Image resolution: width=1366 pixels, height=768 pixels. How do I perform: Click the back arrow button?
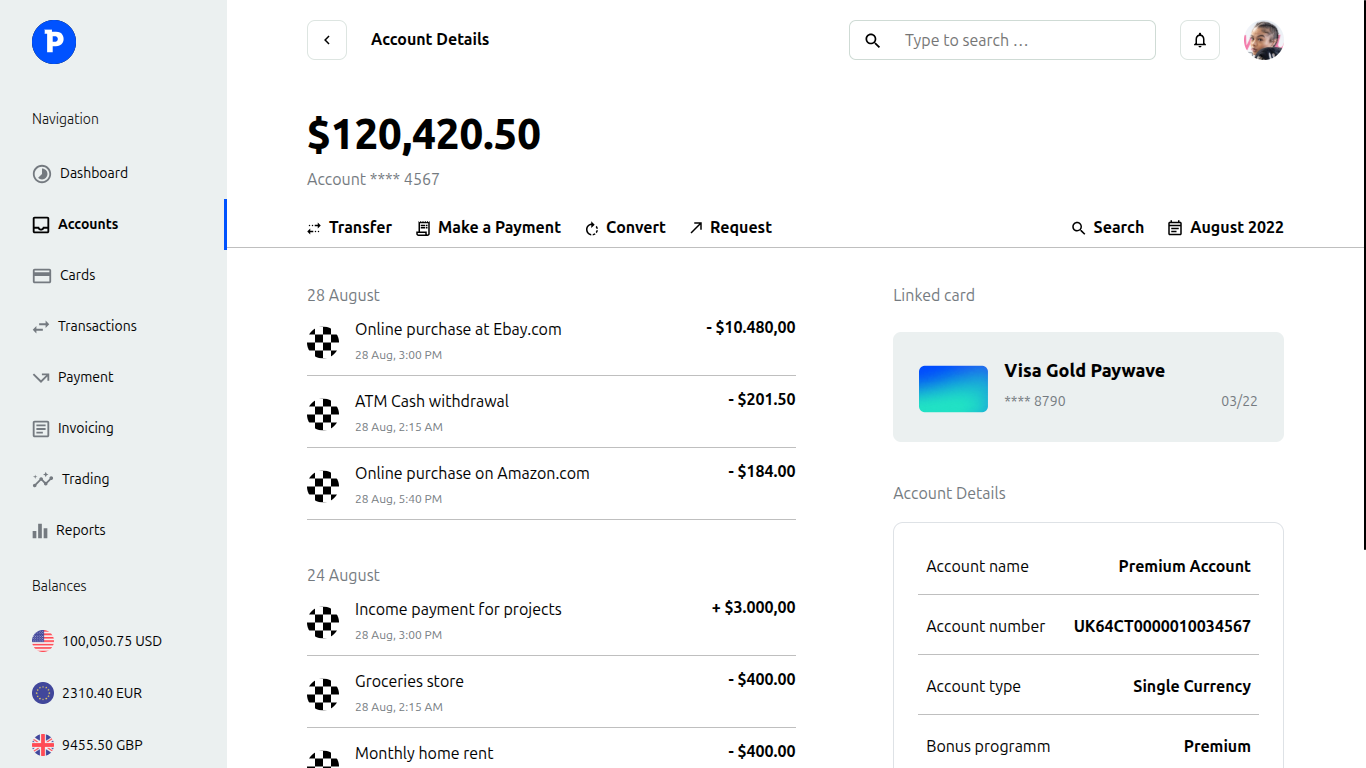327,40
